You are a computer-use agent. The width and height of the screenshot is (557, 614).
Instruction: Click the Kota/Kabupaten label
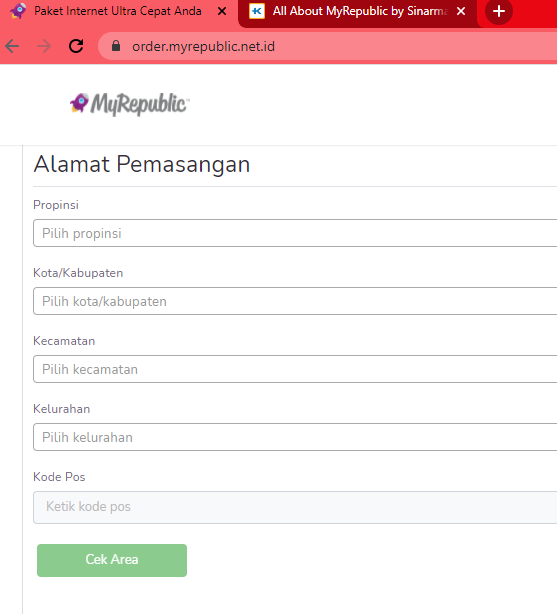tap(78, 273)
